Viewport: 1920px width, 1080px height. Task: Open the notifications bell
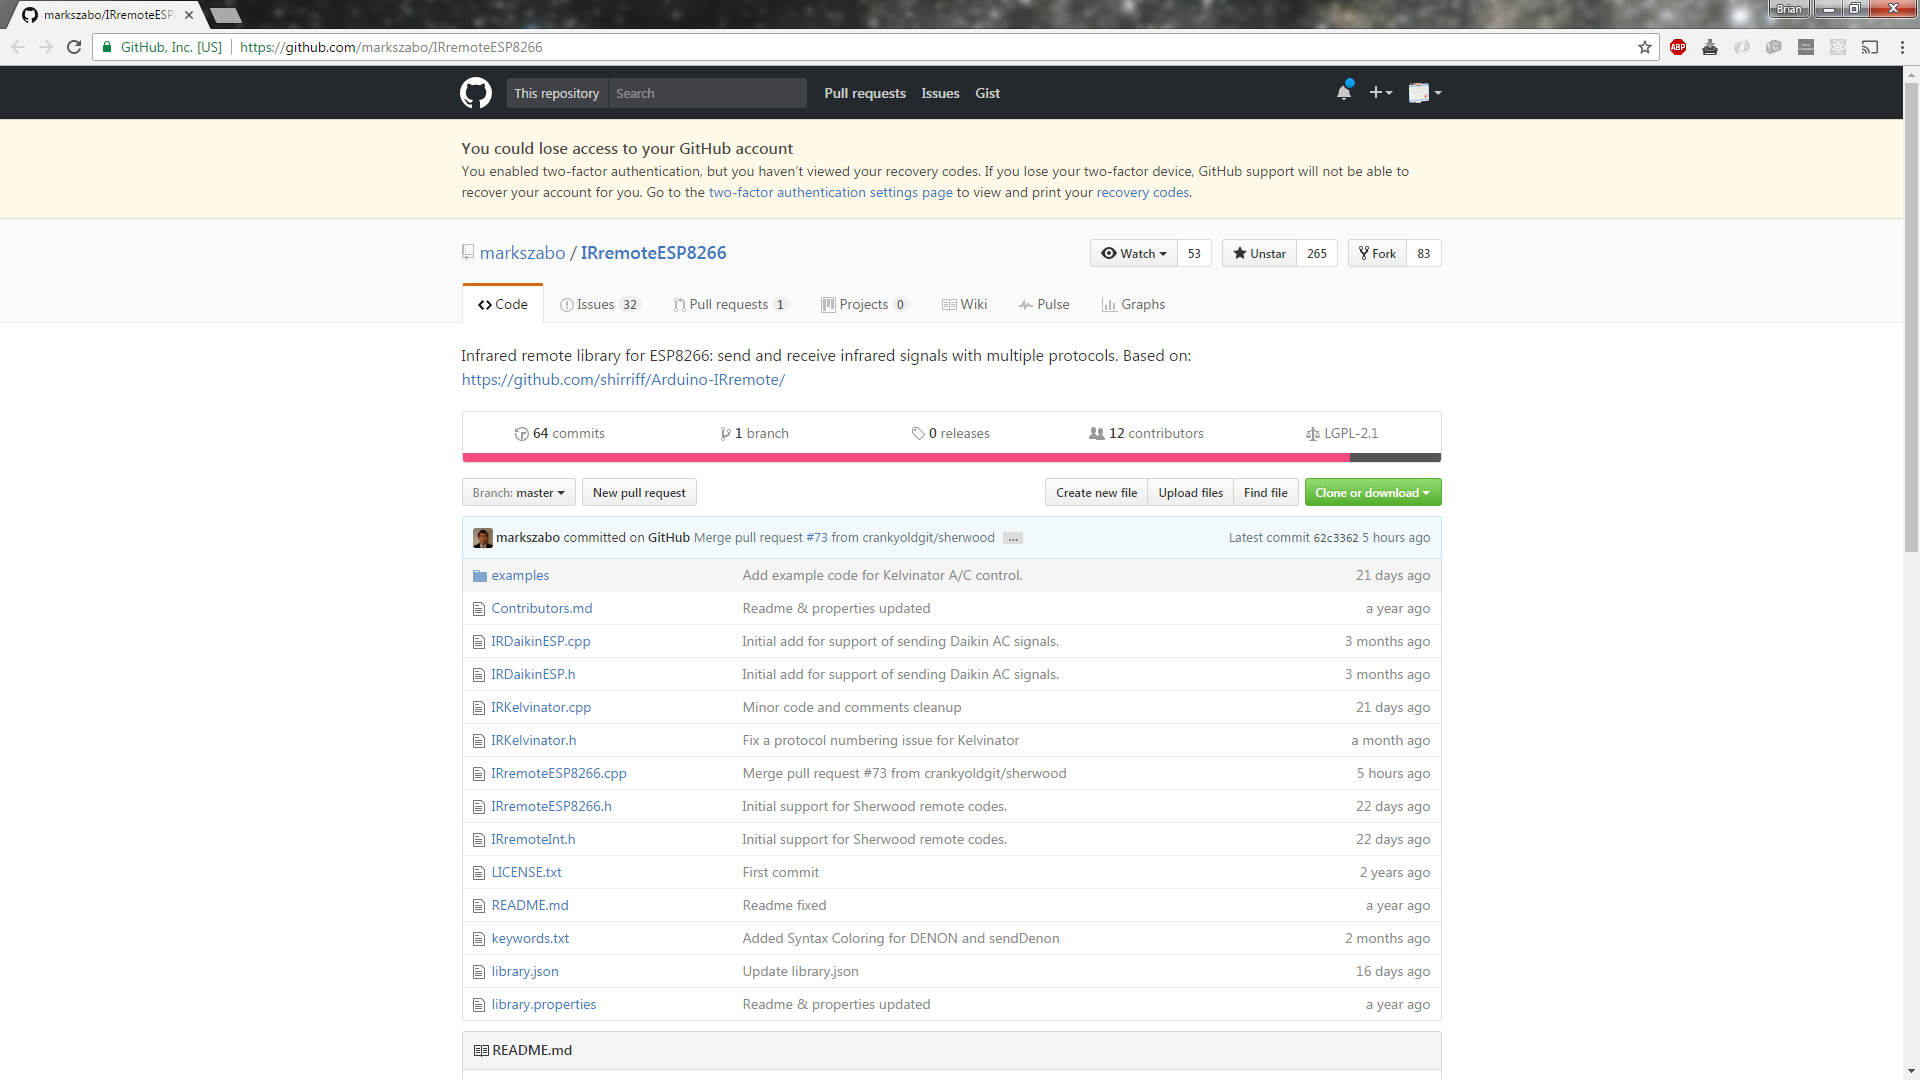1343,93
